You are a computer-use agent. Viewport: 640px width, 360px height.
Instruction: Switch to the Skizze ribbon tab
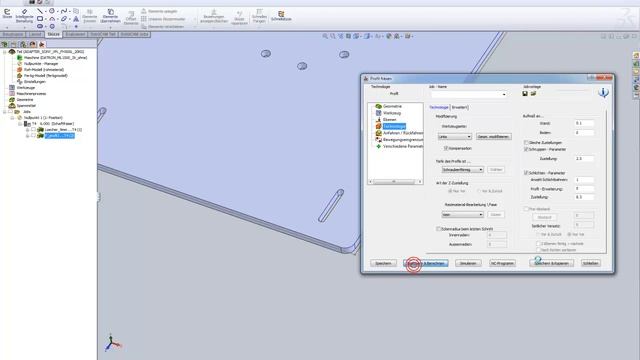[54, 35]
